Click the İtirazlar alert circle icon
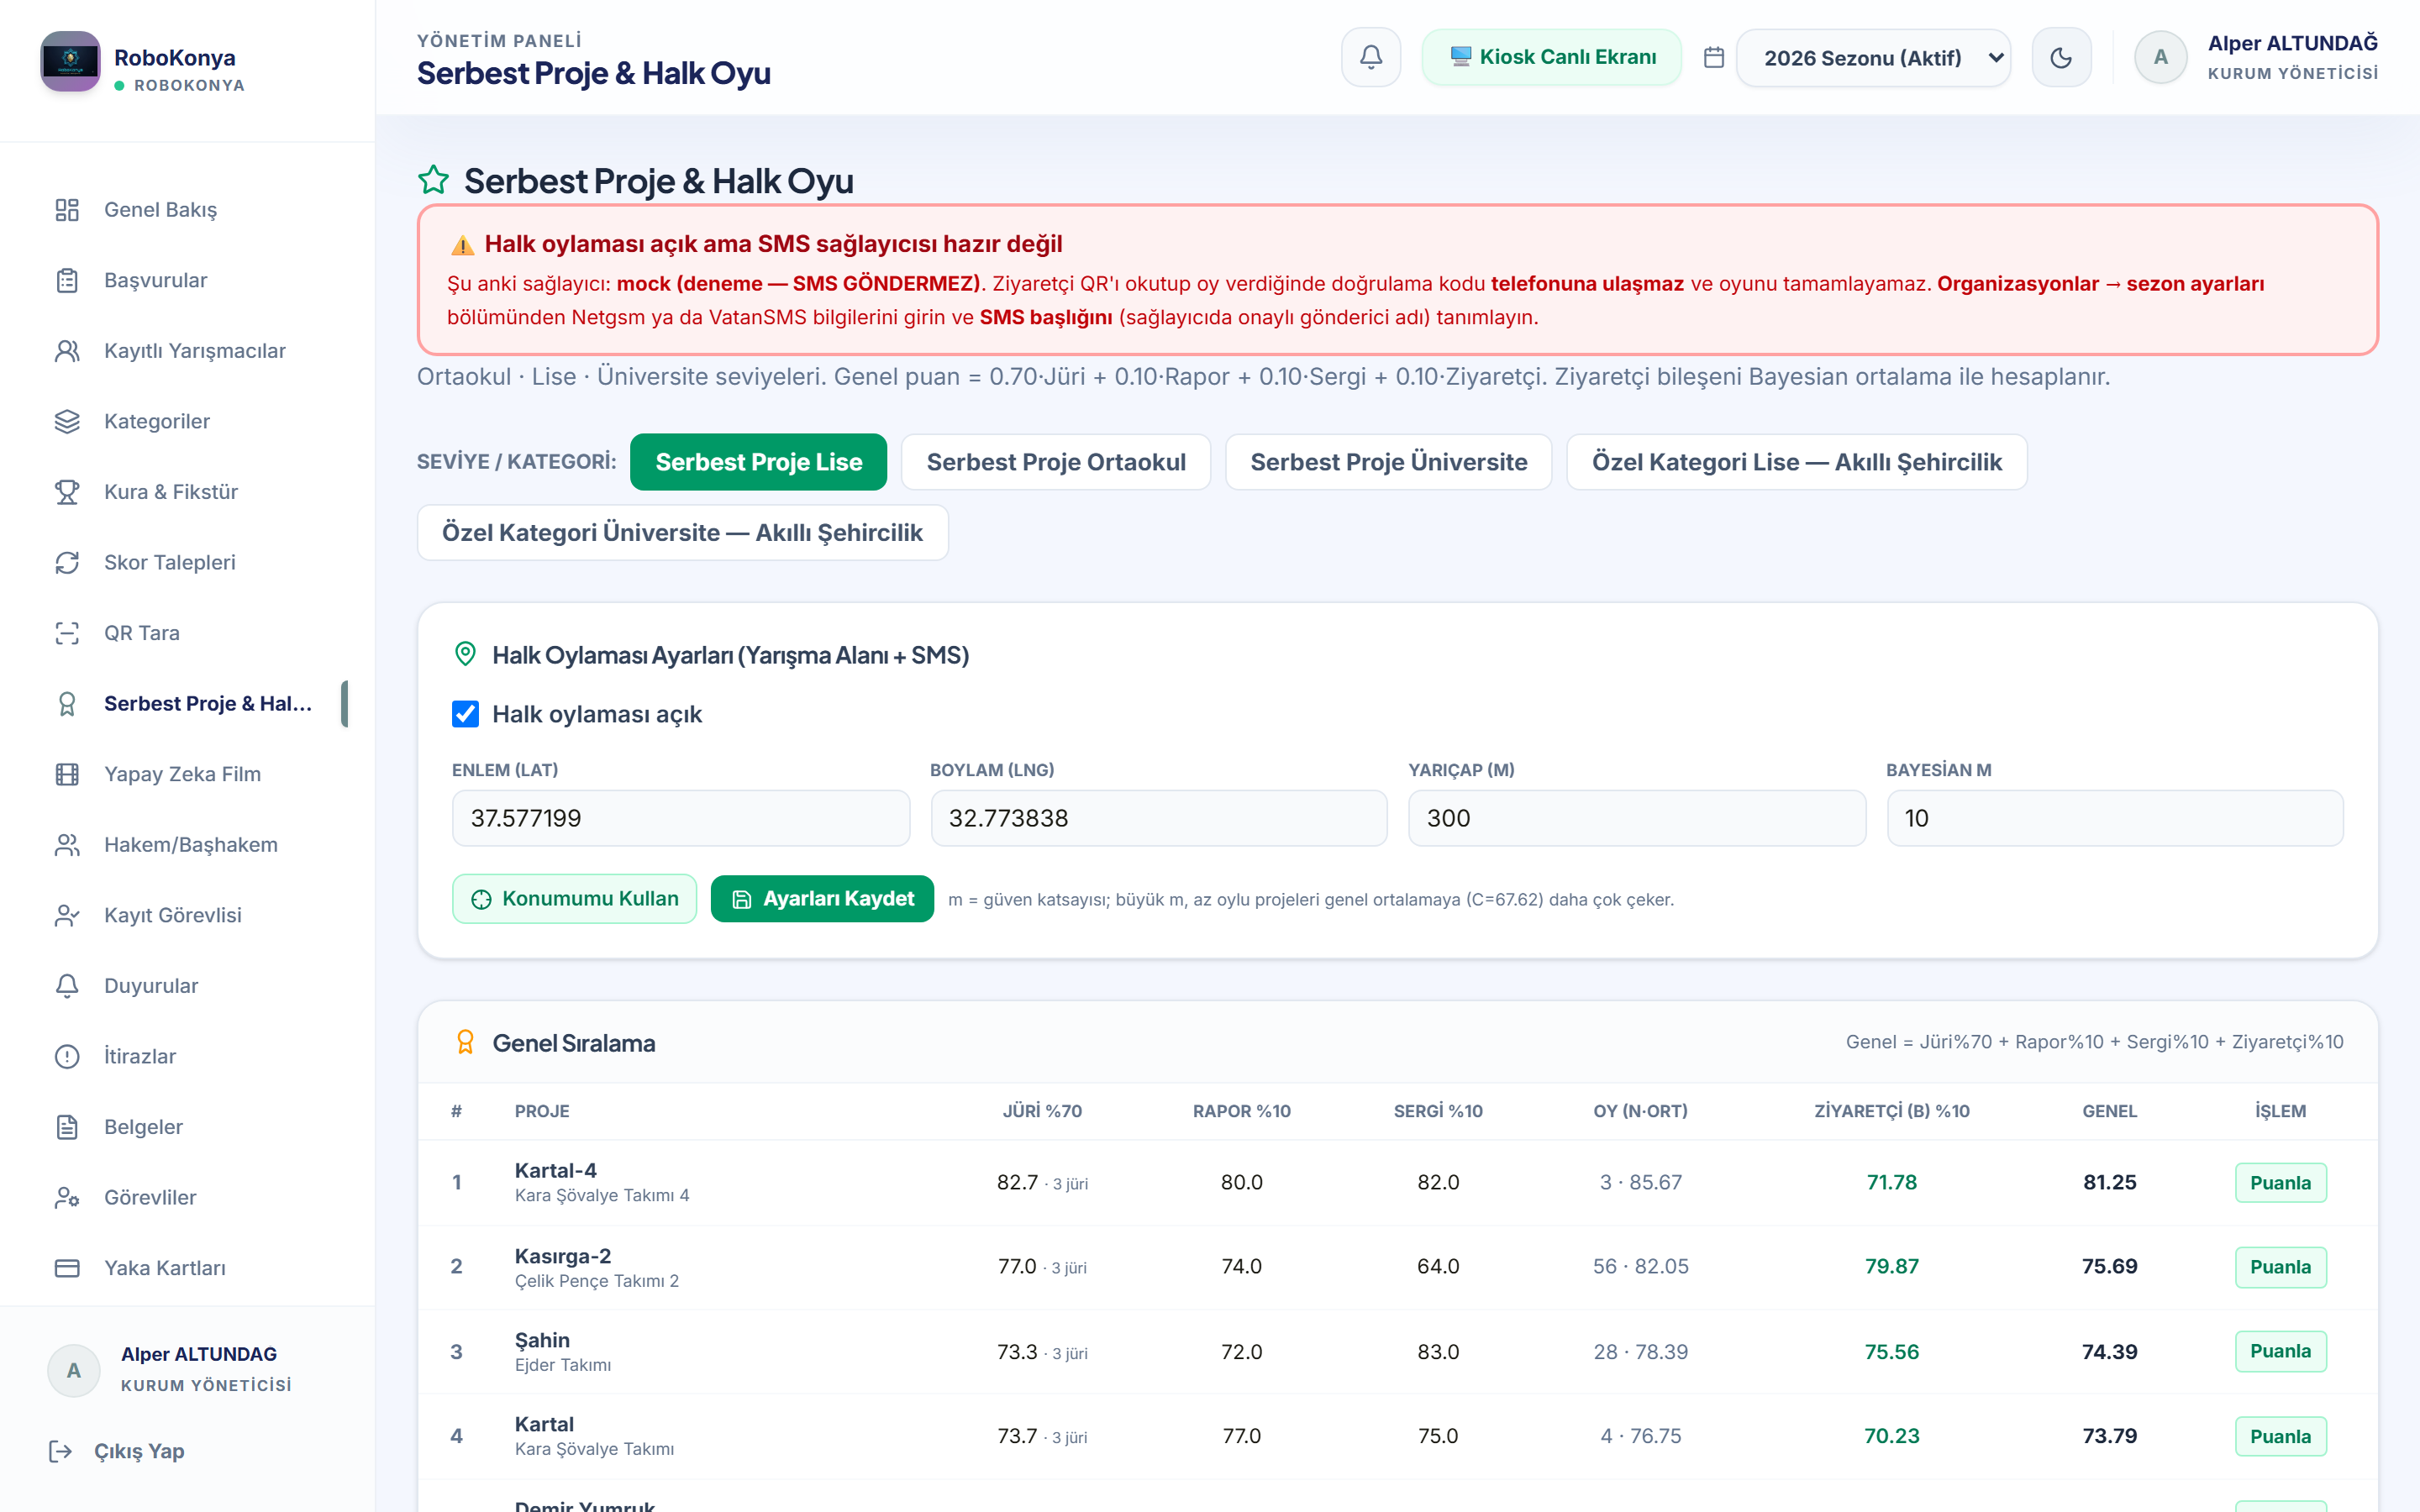This screenshot has height=1512, width=2420. [x=67, y=1056]
